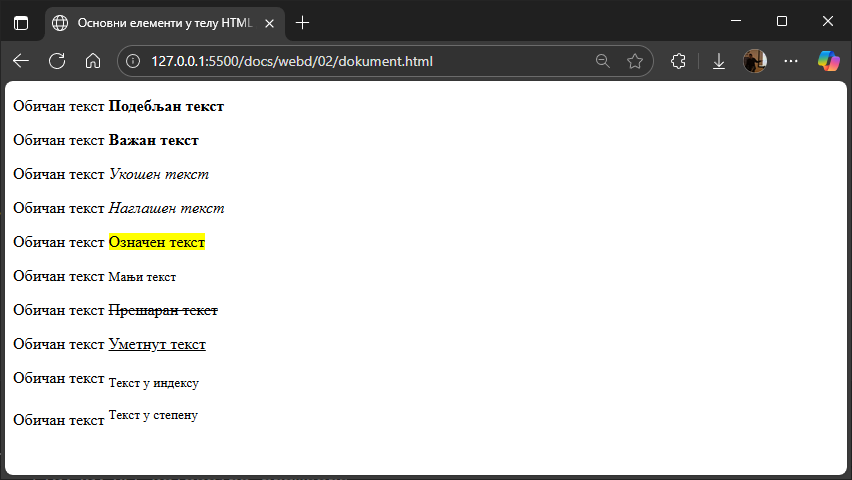Click the strikethrough Прешаран текст
852x480 pixels.
pos(162,311)
